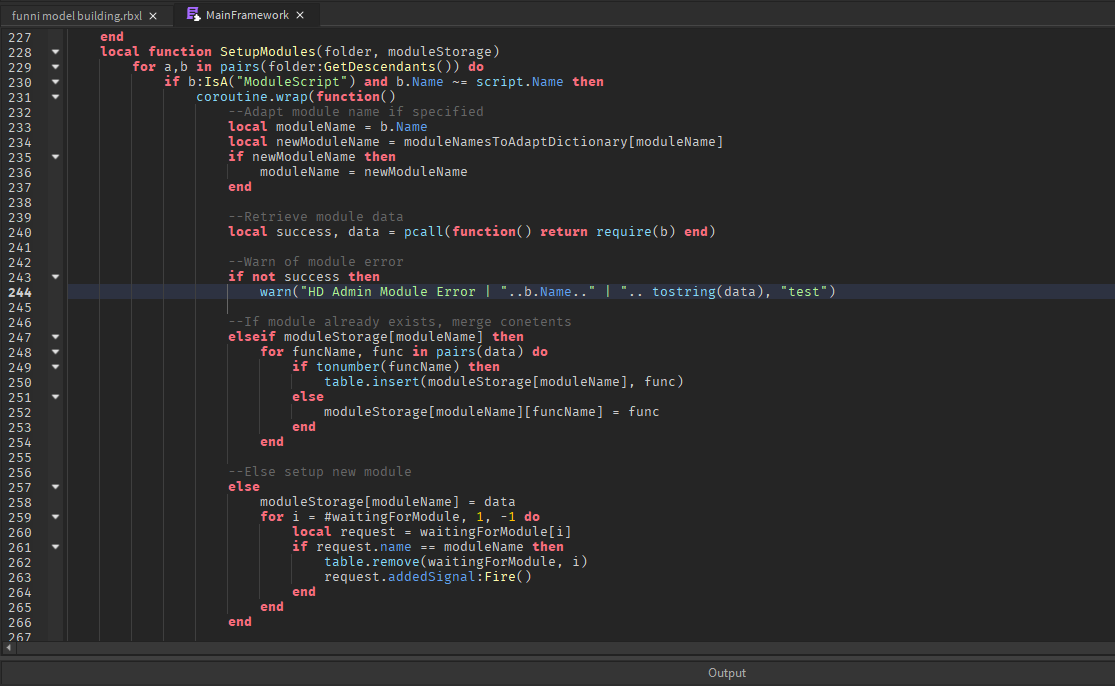Collapse the pairs(folder:GetDescendants()) for loop
The width and height of the screenshot is (1115, 686).
(x=55, y=66)
